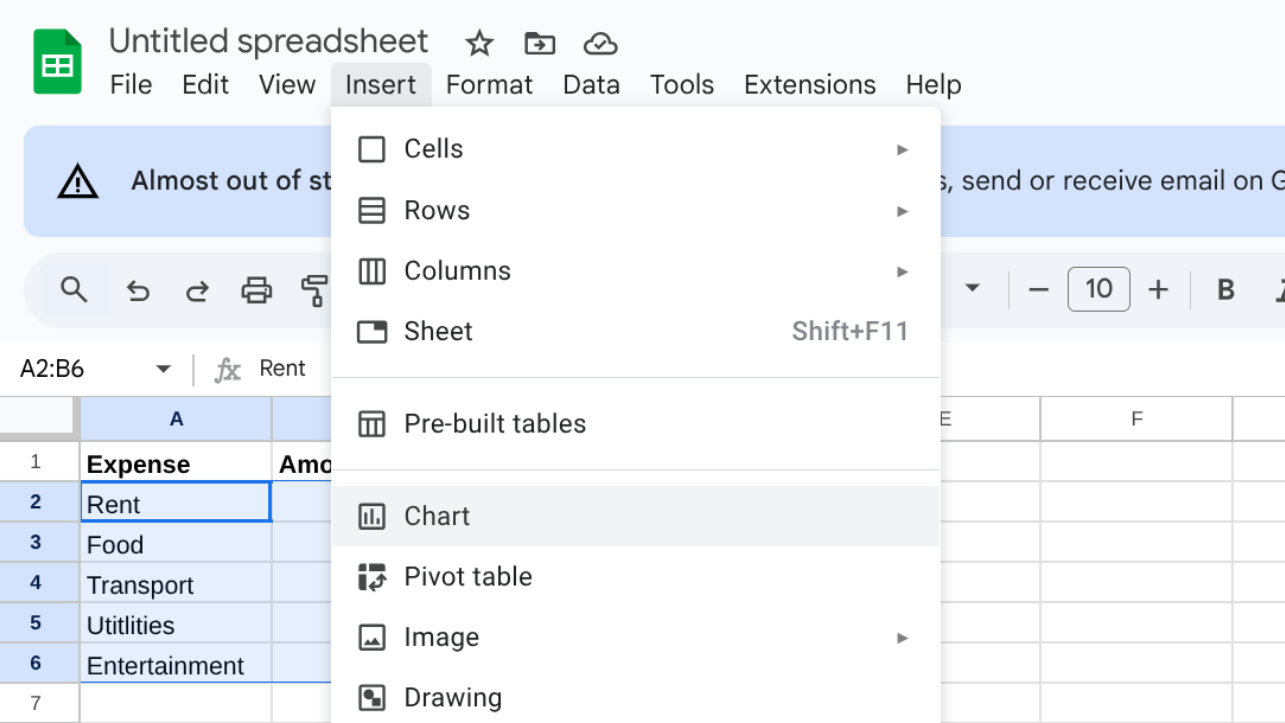The image size is (1285, 723).
Task: Check document status via the cloud icon
Action: [599, 43]
